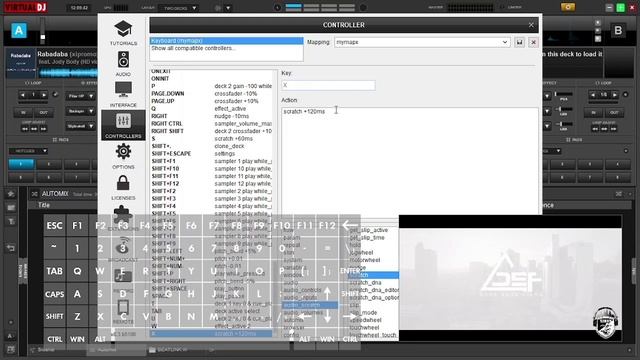Halve the right deck loop length
Image resolution: width=640 pixels, height=360 pixels.
(593, 95)
